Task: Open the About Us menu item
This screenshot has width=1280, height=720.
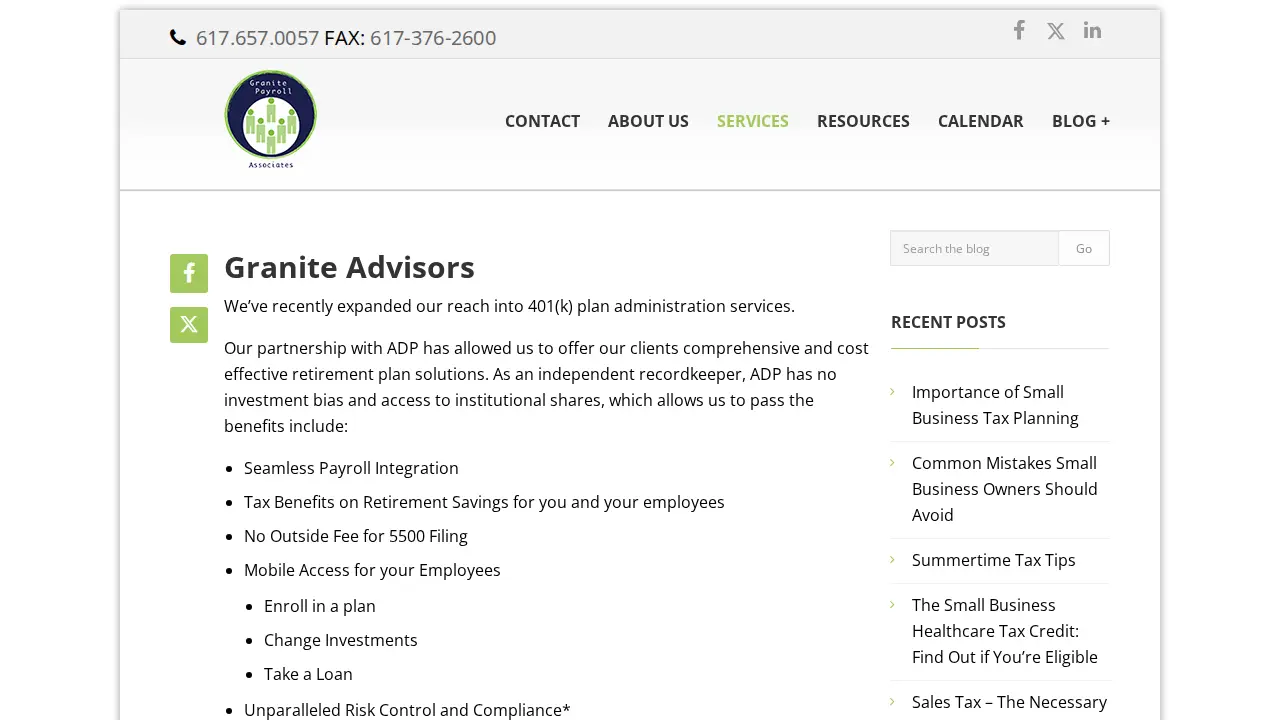Action: click(648, 121)
